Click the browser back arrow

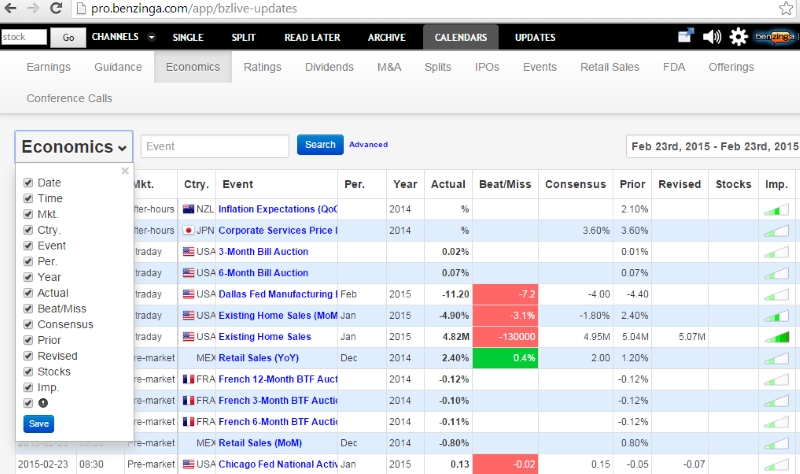point(10,8)
